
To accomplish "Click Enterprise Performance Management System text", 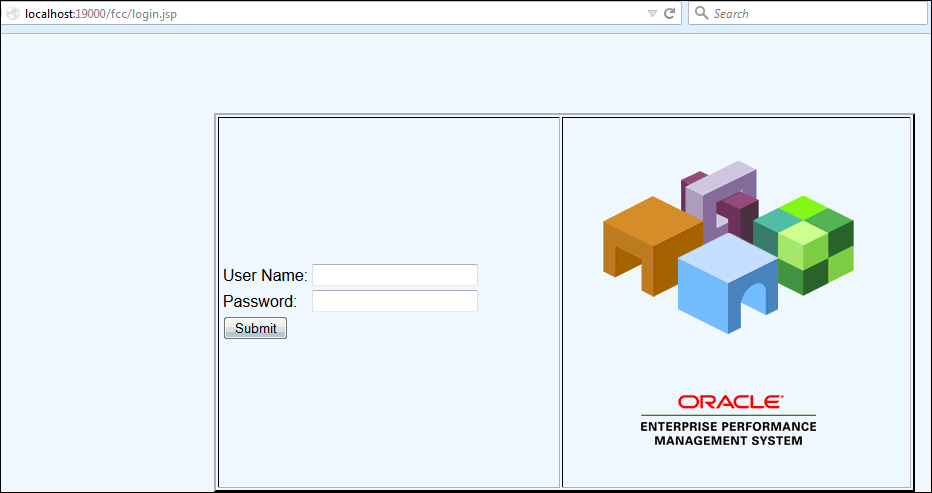I will click(728, 434).
